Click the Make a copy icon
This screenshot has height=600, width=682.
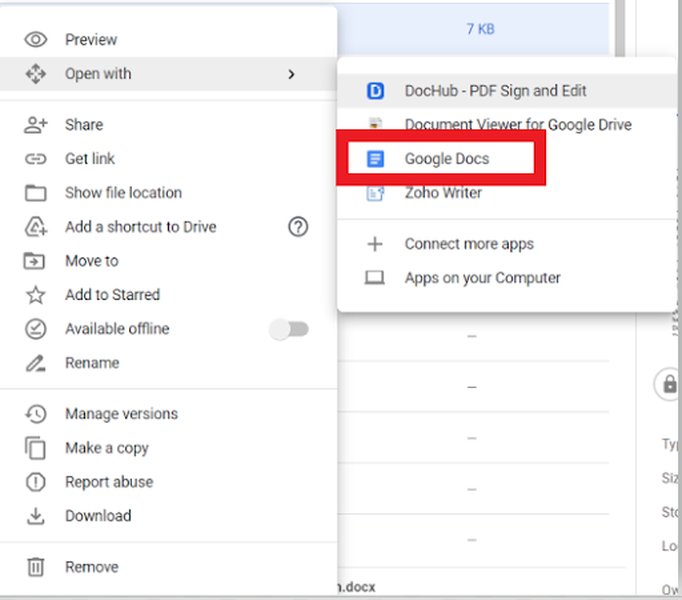(x=36, y=448)
